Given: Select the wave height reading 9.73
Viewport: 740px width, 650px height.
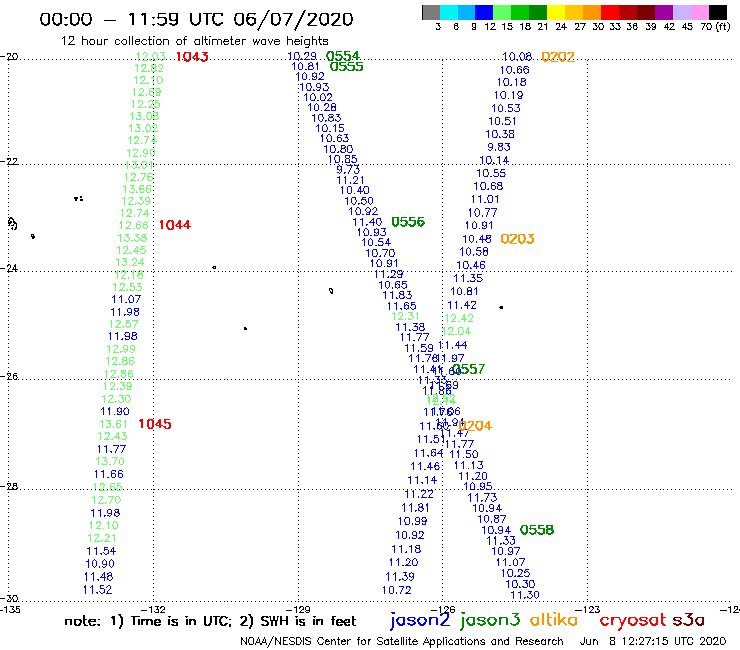Looking at the screenshot, I should pyautogui.click(x=348, y=169).
